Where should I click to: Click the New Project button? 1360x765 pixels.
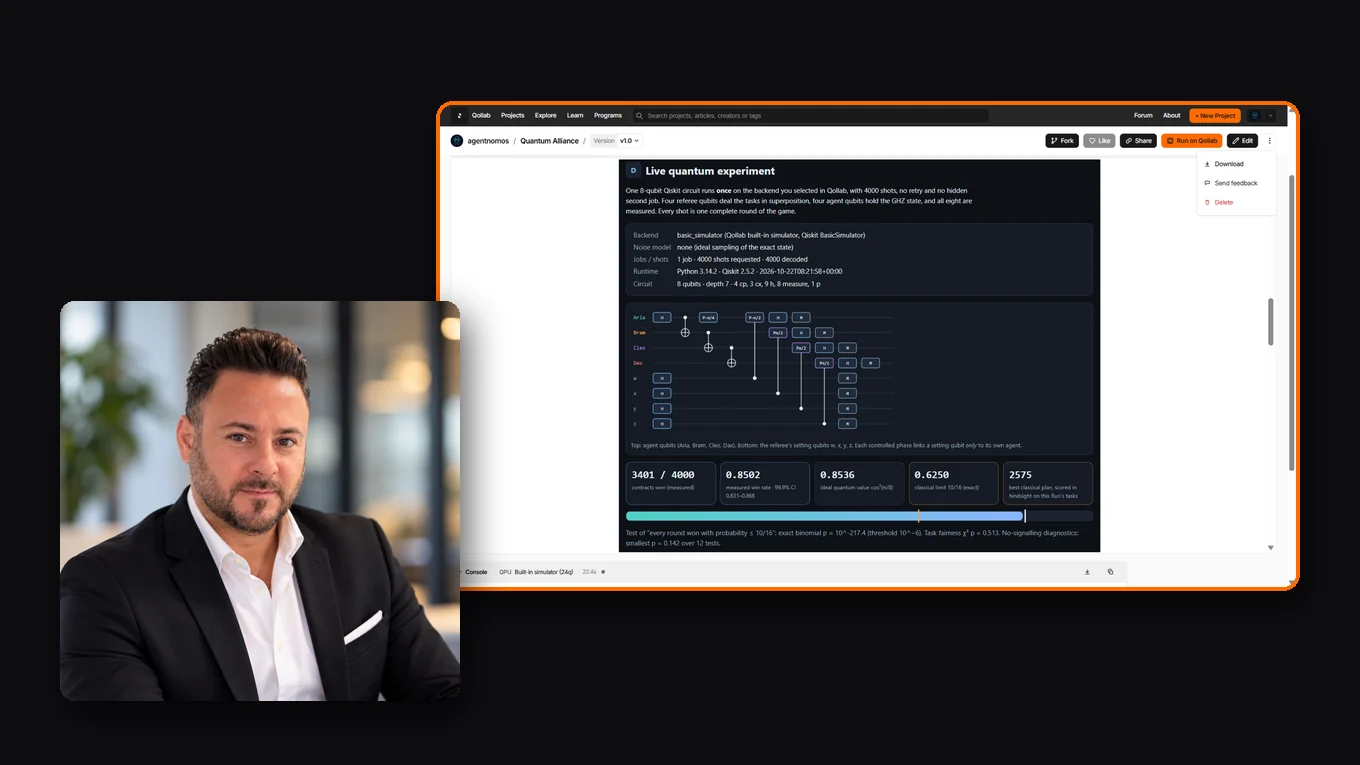point(1215,116)
